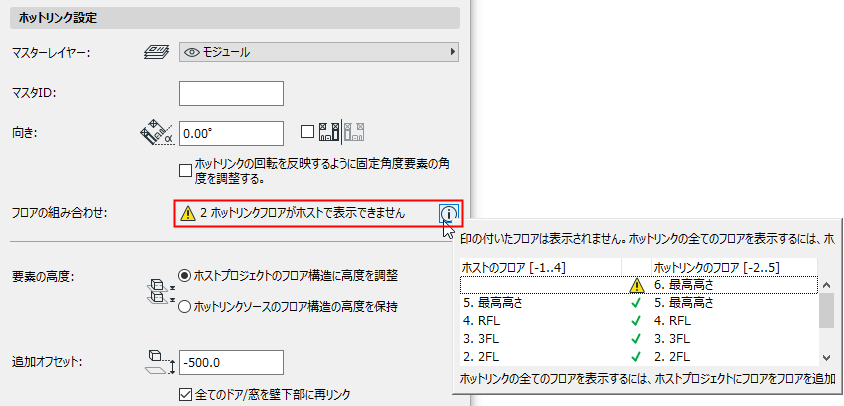Click the floor list scrollbar thumb

[827, 311]
